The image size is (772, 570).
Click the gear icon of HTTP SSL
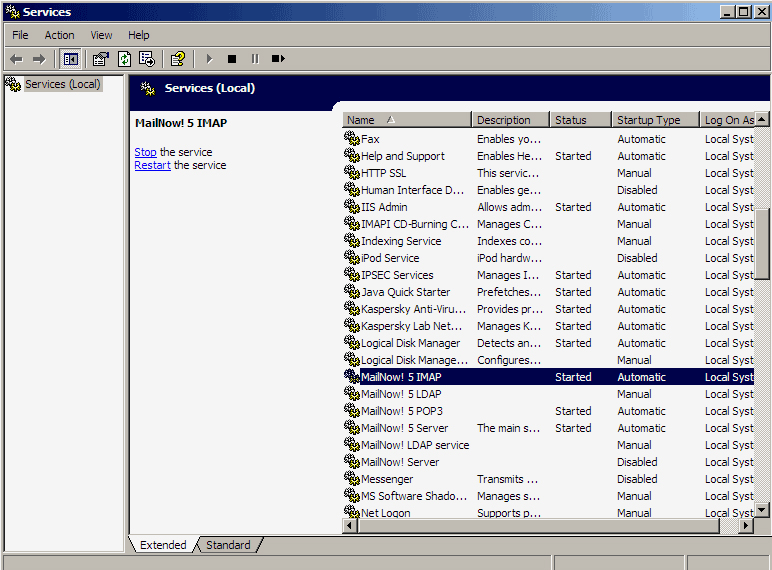[352, 172]
